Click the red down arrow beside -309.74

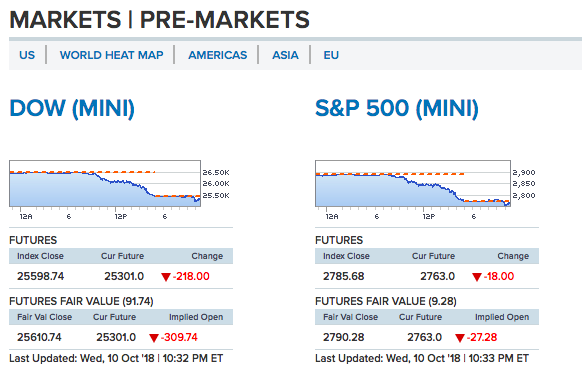(x=154, y=337)
